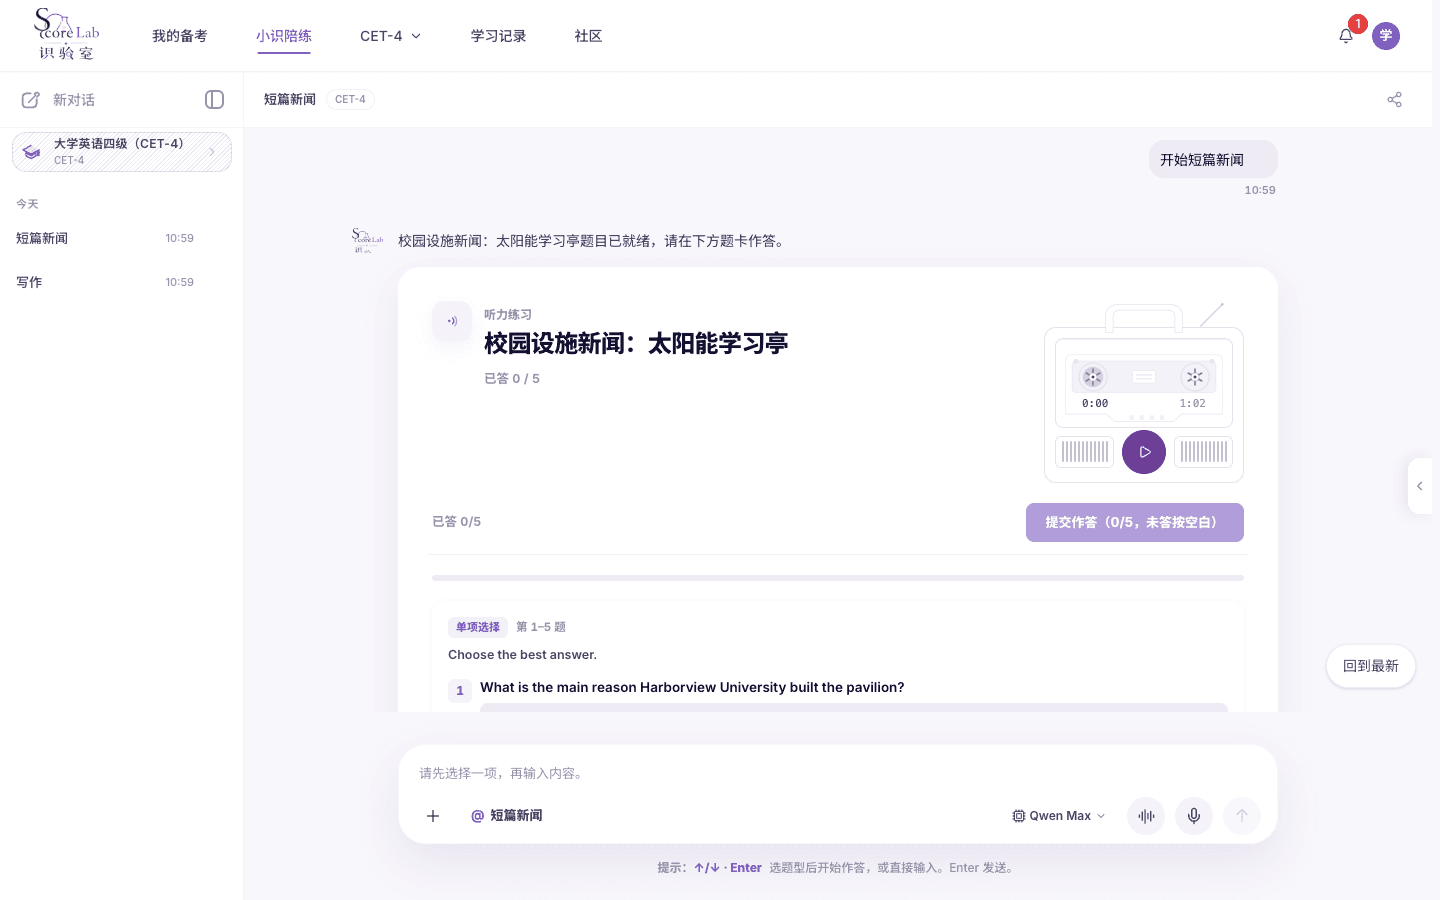
Task: Open 学习记录 tab
Action: (x=499, y=36)
